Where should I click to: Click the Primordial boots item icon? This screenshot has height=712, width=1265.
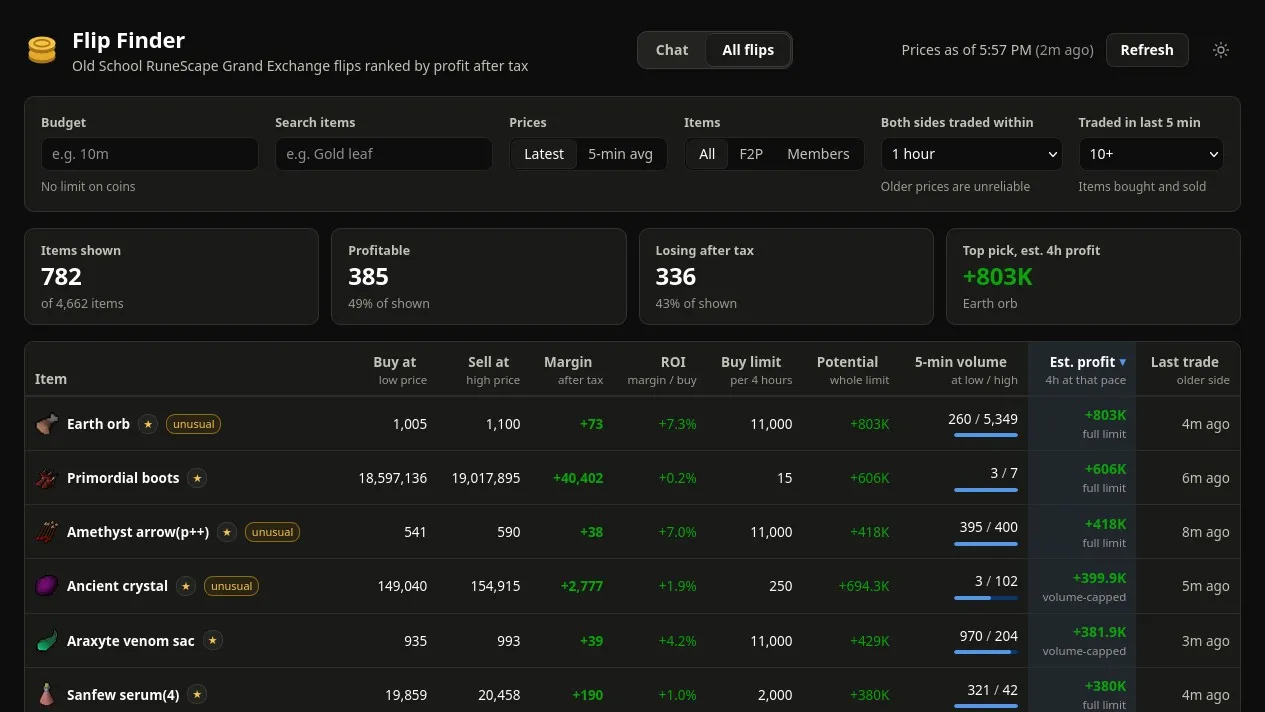47,478
